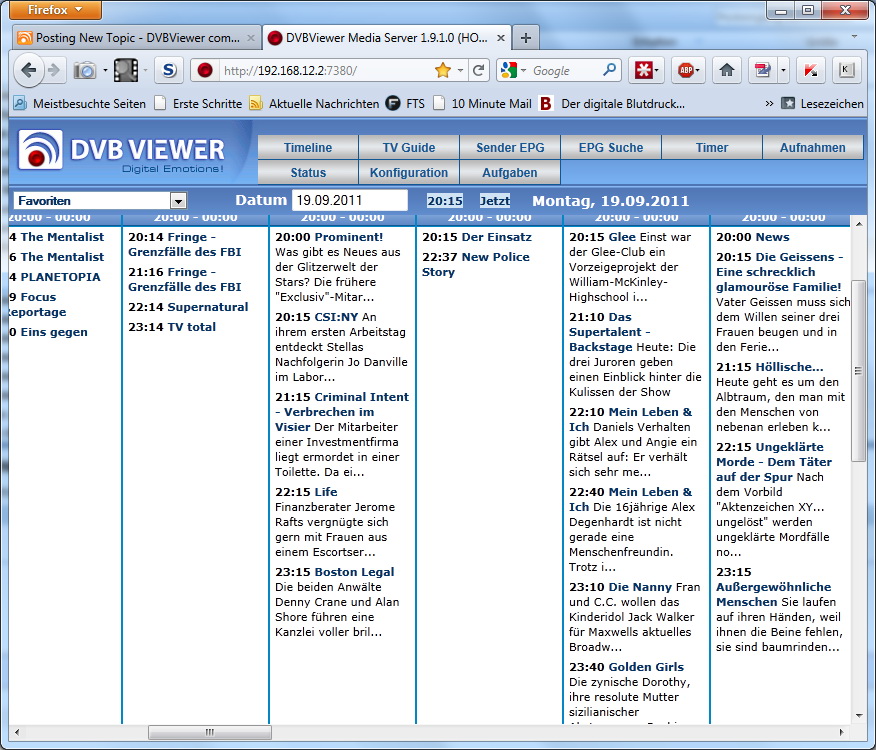
Task: Go forward with the browser forward arrow
Action: 54,70
